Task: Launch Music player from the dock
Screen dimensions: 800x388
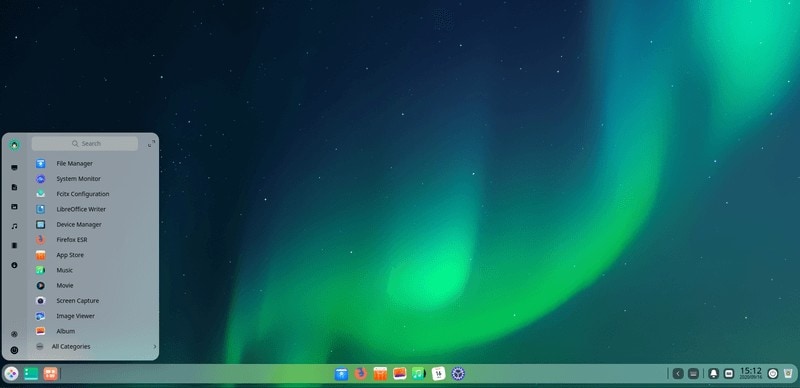Action: [x=419, y=374]
